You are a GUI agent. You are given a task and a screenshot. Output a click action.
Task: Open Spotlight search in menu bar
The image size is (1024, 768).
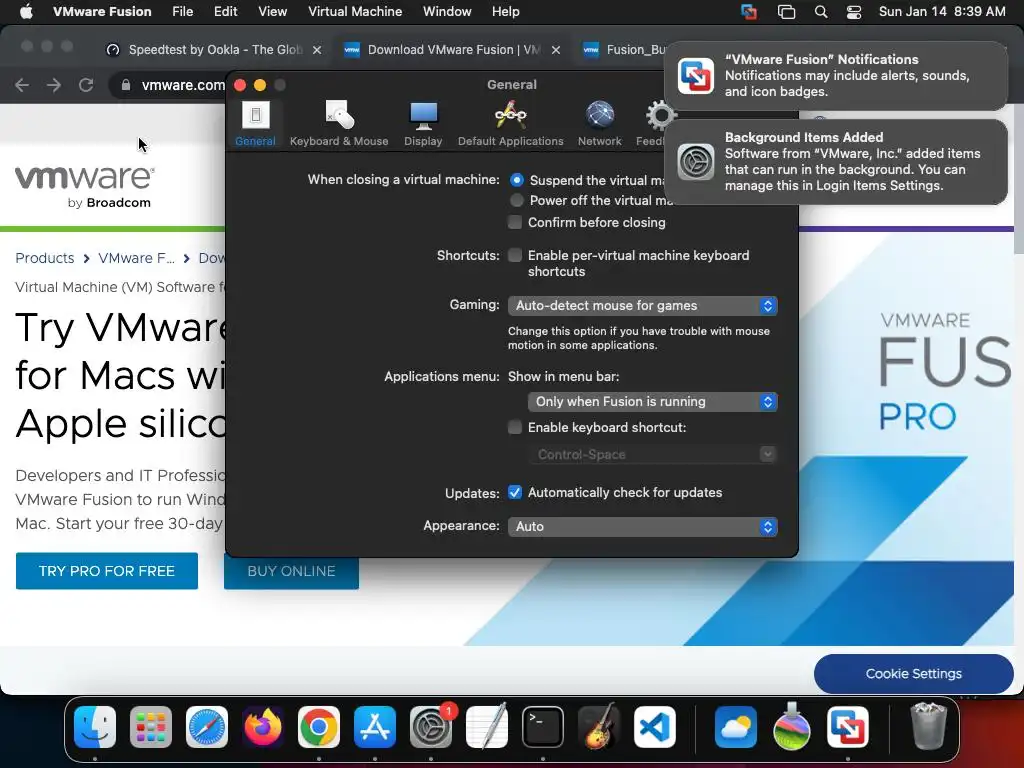pyautogui.click(x=821, y=12)
